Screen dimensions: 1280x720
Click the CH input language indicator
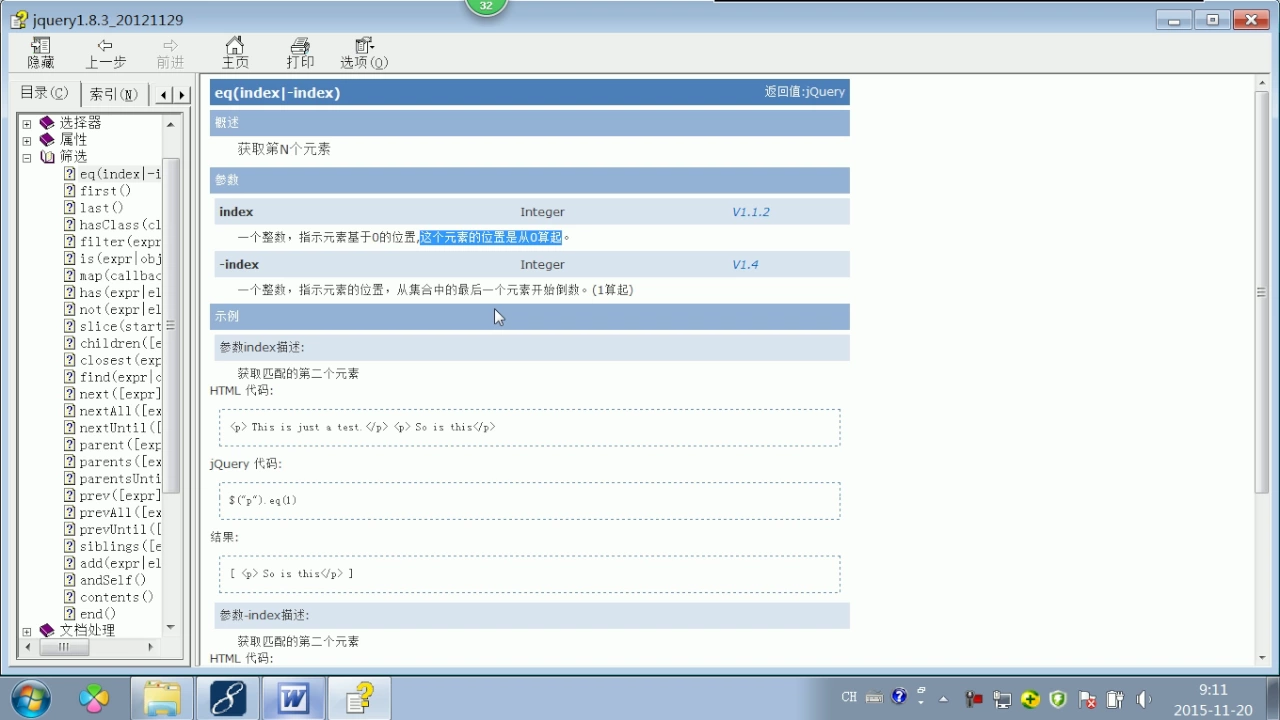pyautogui.click(x=849, y=697)
